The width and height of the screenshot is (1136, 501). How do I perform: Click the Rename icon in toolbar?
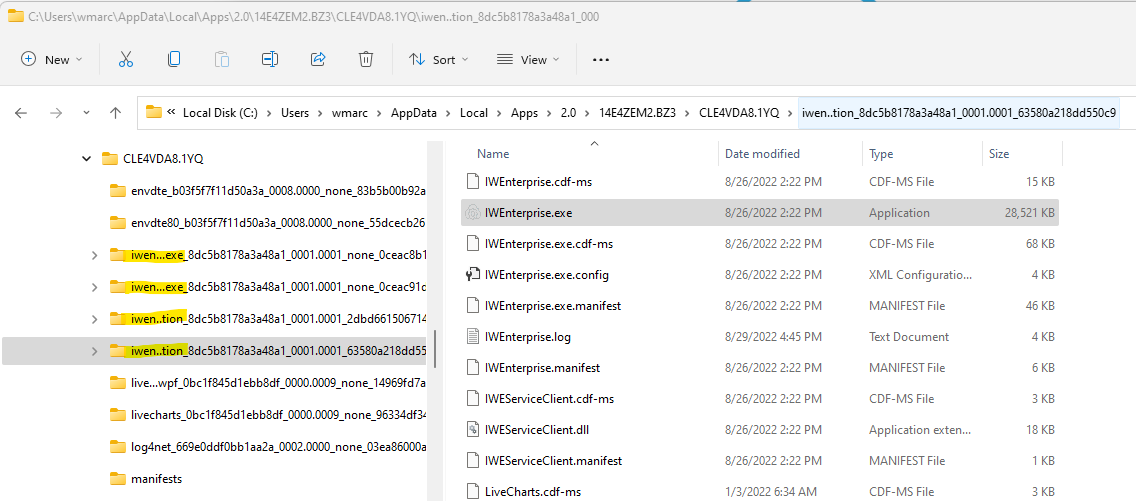tap(270, 60)
